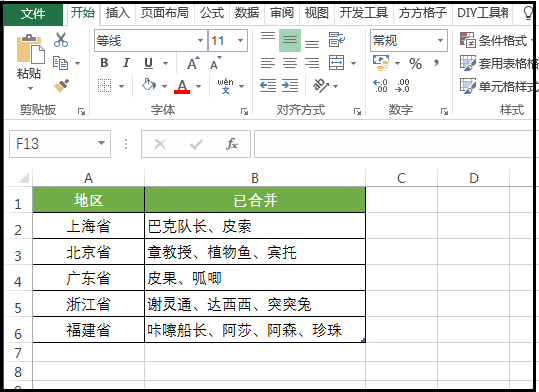
Task: Click the insert function fx button
Action: [x=232, y=144]
